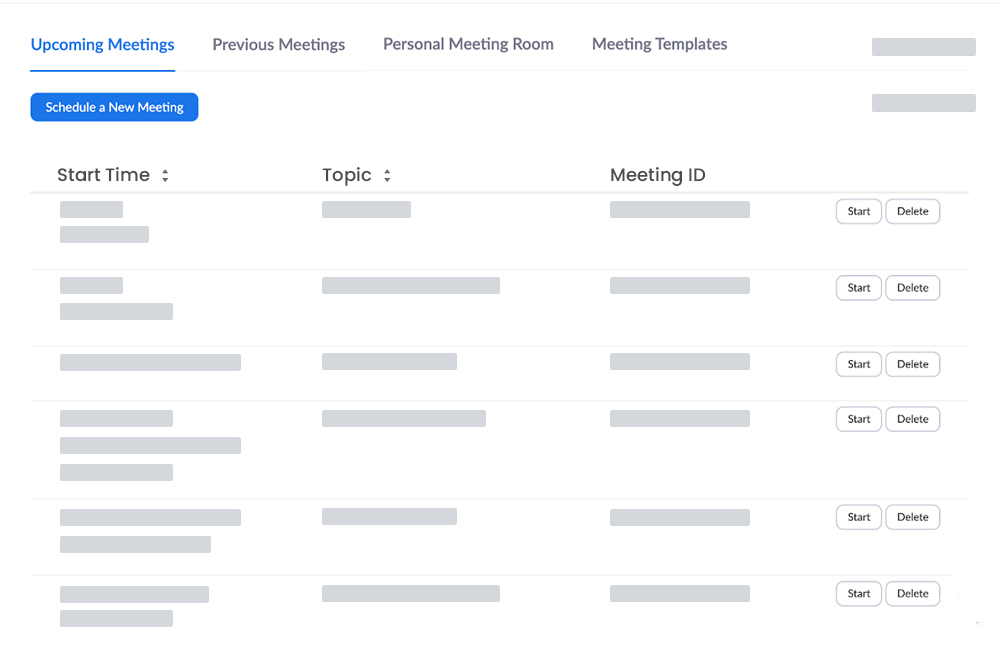
Task: Schedule a New Meeting
Action: (x=114, y=107)
